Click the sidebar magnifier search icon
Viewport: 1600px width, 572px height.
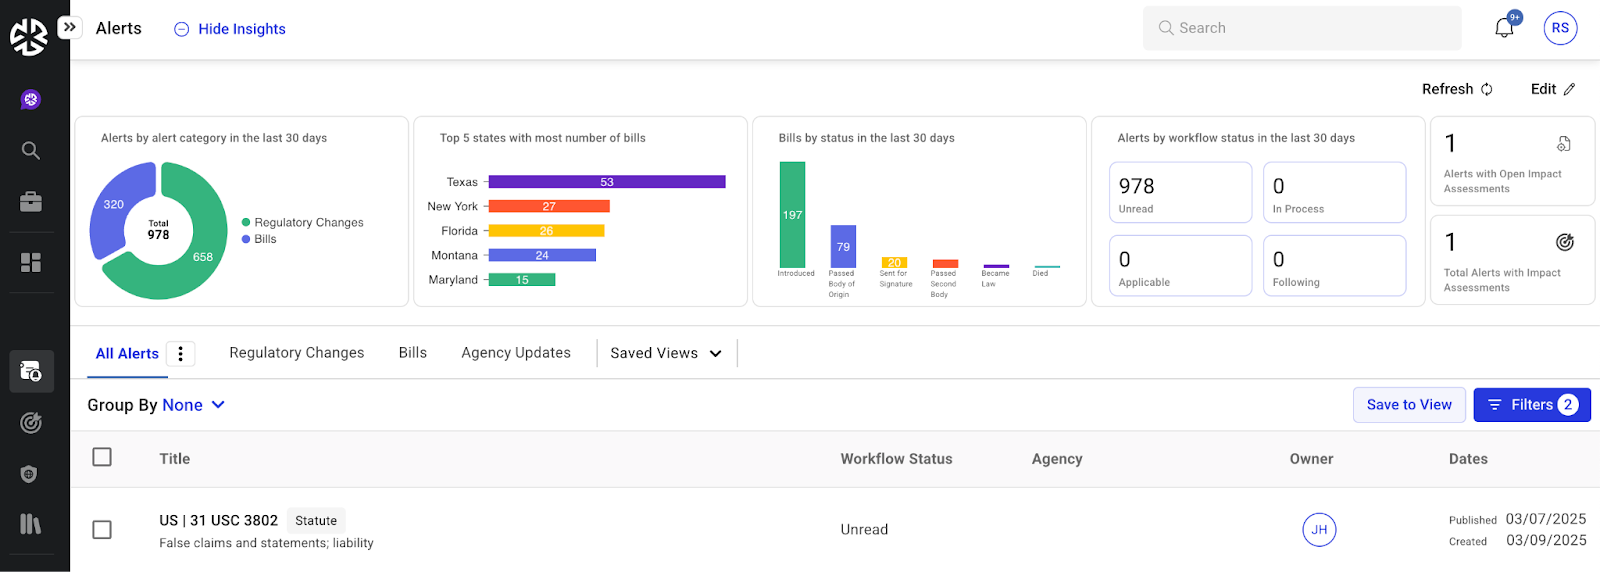31,151
